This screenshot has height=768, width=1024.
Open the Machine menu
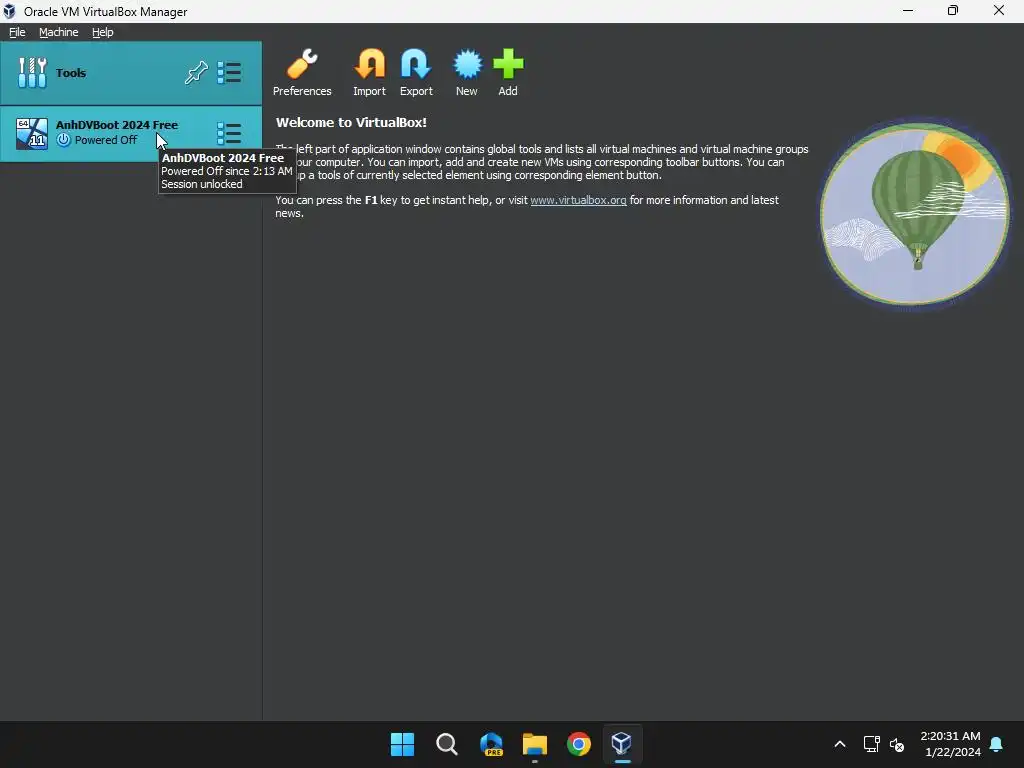59,32
